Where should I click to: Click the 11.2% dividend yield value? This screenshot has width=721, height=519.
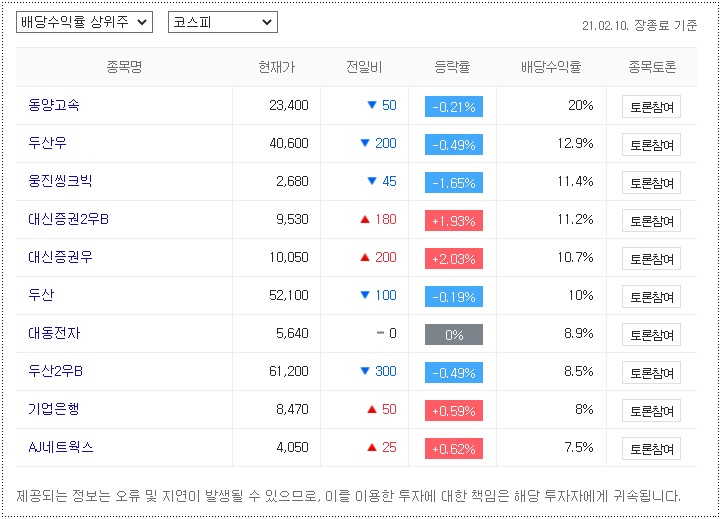[x=575, y=219]
